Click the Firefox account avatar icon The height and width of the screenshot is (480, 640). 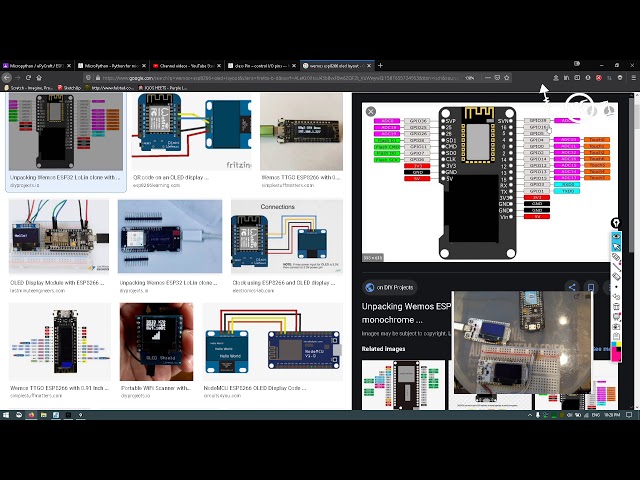coord(588,78)
